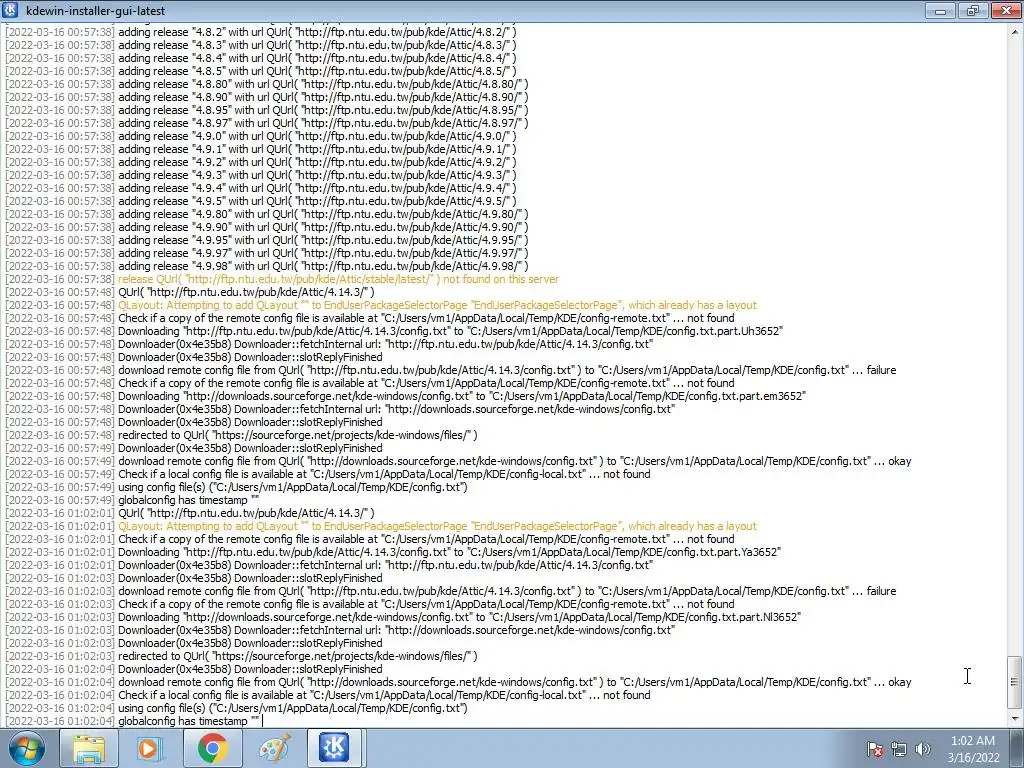Screen dimensions: 1024x768
Task: Select the 00:57:49 download line ending okay
Action: coord(458,461)
